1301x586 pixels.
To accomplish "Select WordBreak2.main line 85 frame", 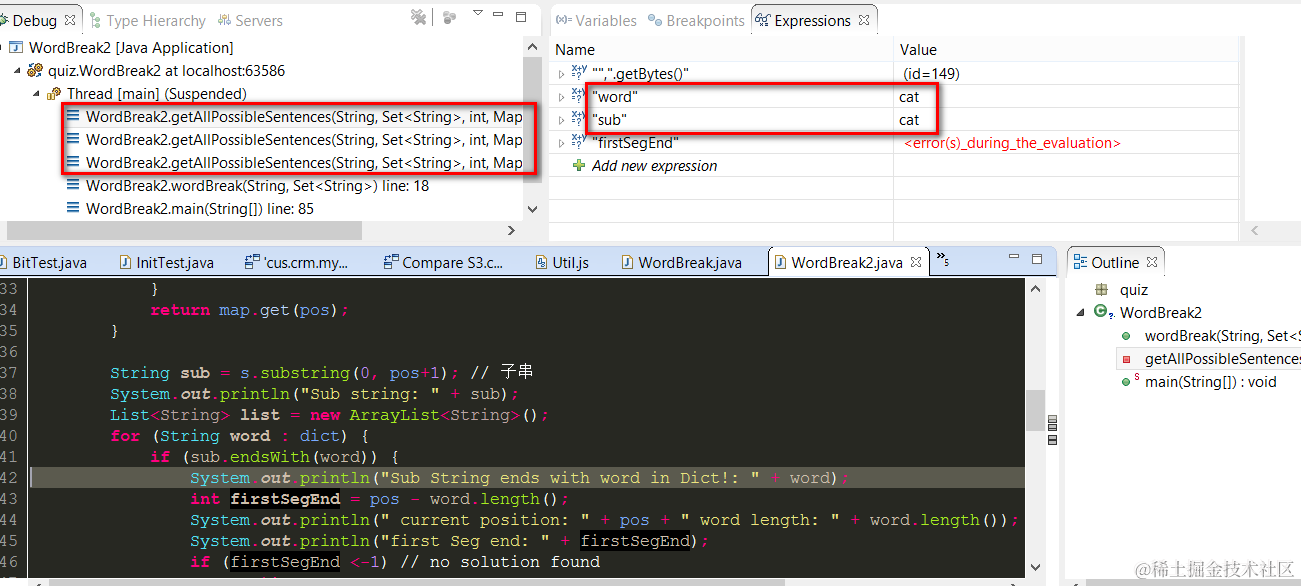I will pyautogui.click(x=200, y=209).
